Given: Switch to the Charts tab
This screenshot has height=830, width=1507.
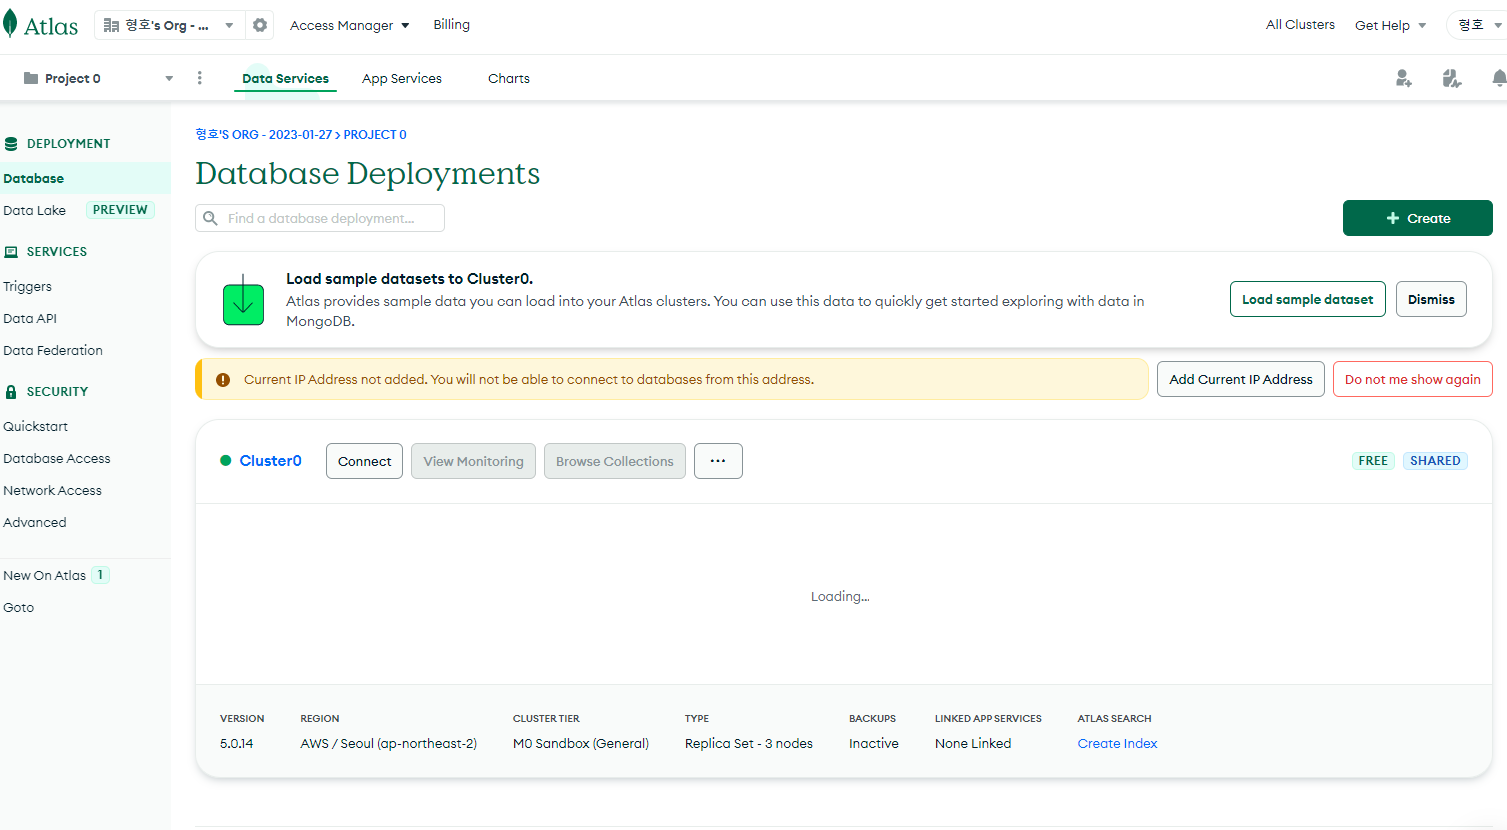Looking at the screenshot, I should 509,78.
